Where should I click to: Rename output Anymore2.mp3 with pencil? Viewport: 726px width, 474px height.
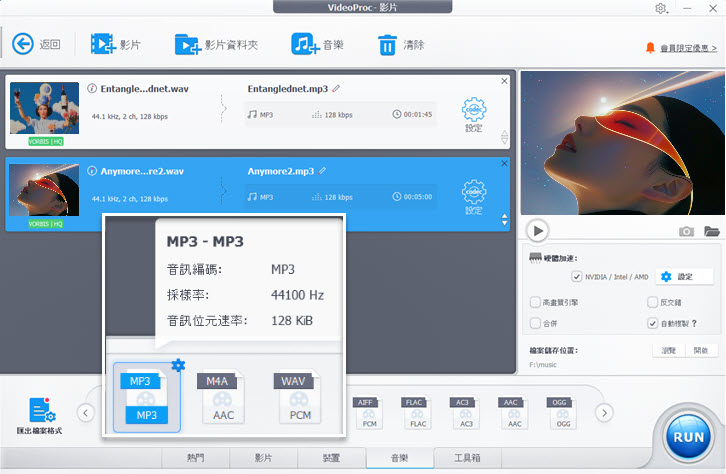pyautogui.click(x=322, y=170)
